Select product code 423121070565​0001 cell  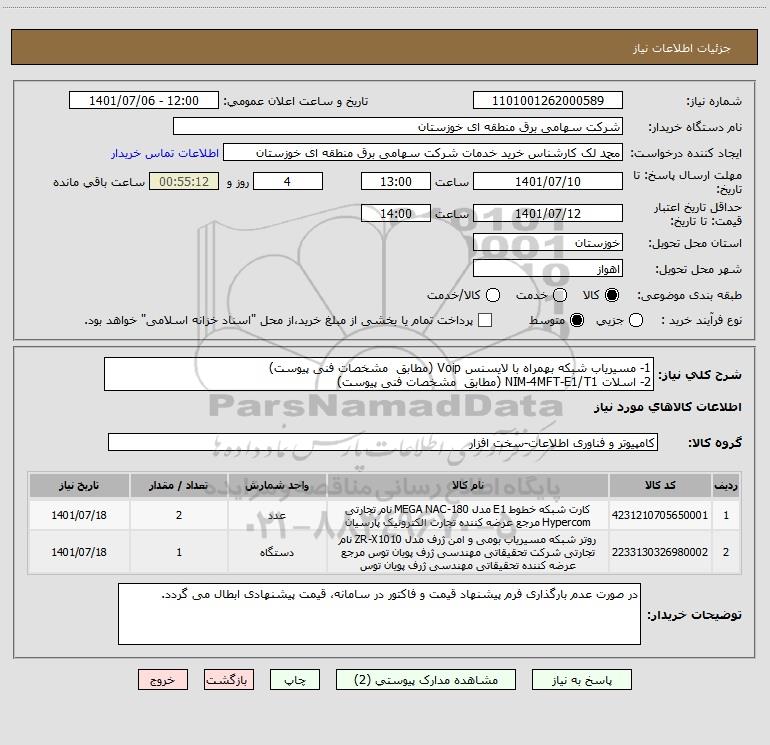pyautogui.click(x=660, y=515)
